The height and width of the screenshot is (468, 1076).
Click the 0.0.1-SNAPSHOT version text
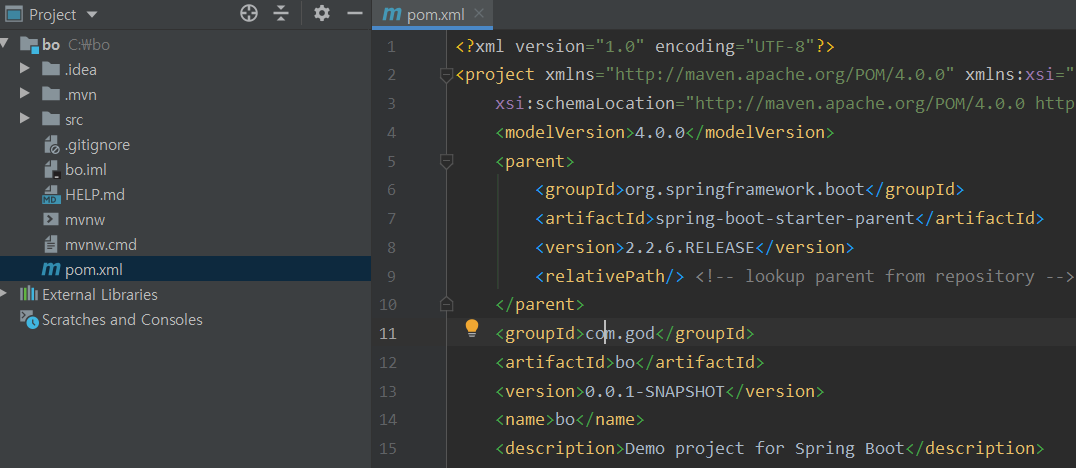[x=655, y=391]
